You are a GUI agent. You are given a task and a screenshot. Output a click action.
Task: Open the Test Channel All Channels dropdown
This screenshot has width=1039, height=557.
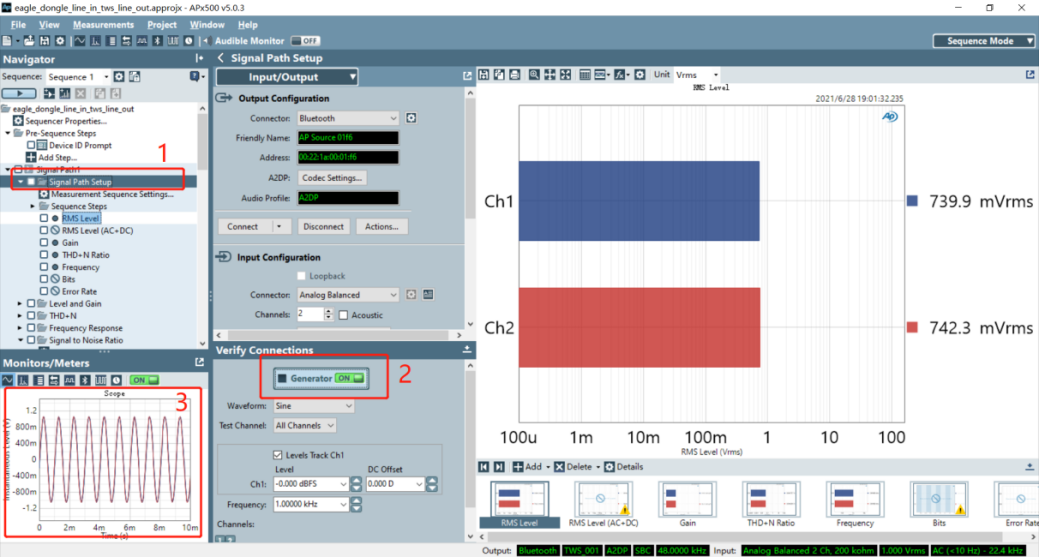point(304,425)
